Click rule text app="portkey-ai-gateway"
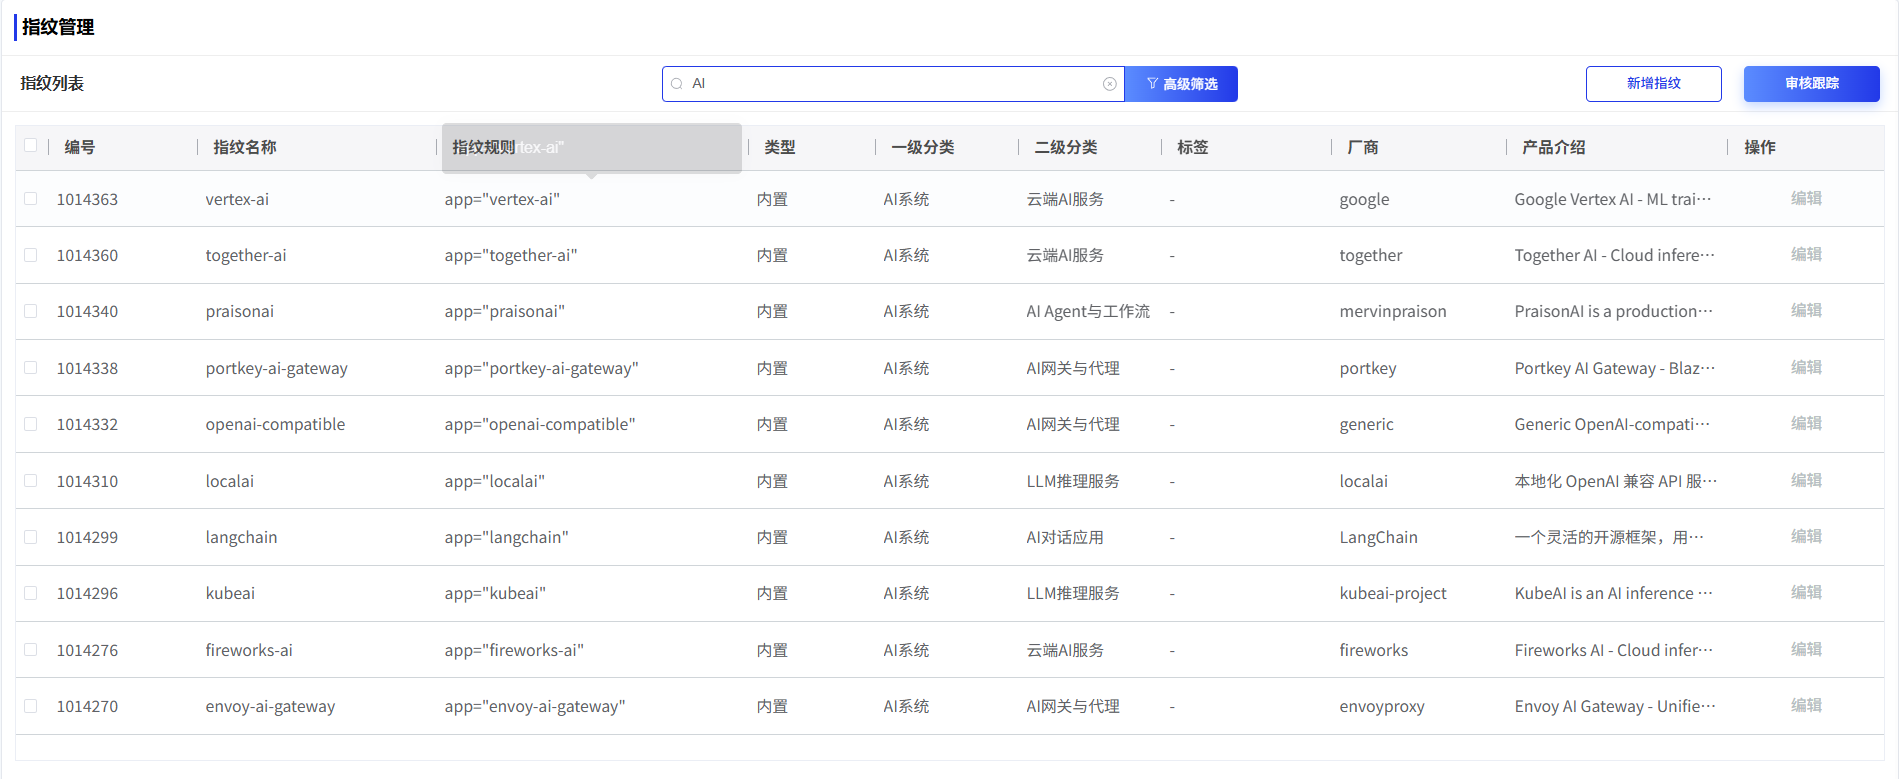 point(542,368)
